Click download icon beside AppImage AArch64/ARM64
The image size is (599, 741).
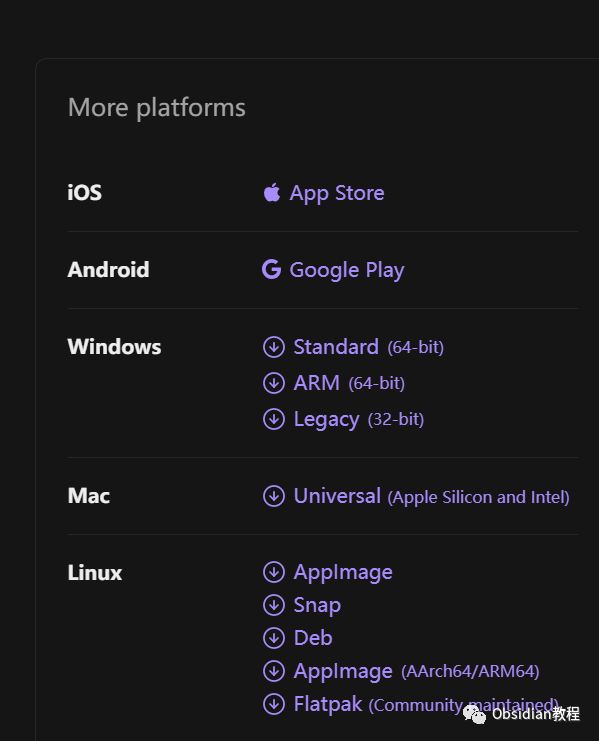point(274,671)
